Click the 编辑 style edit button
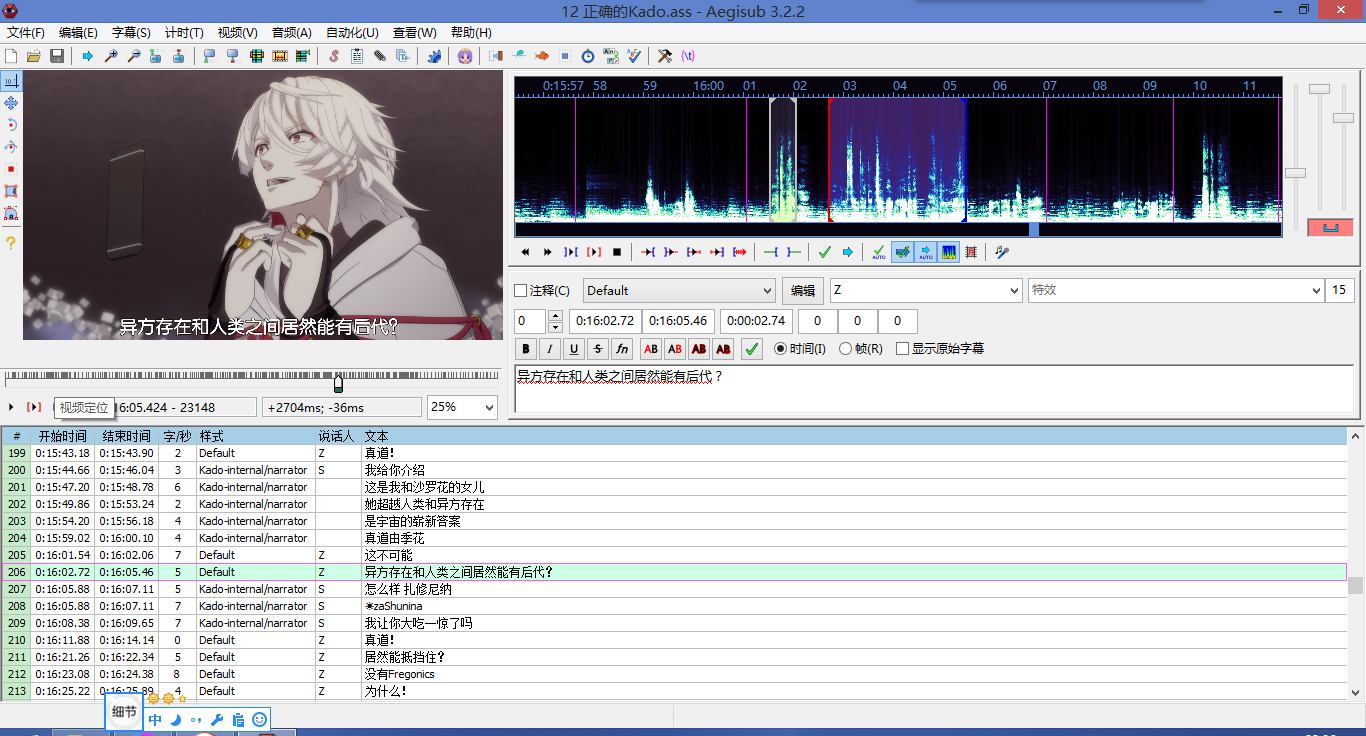 tap(803, 291)
